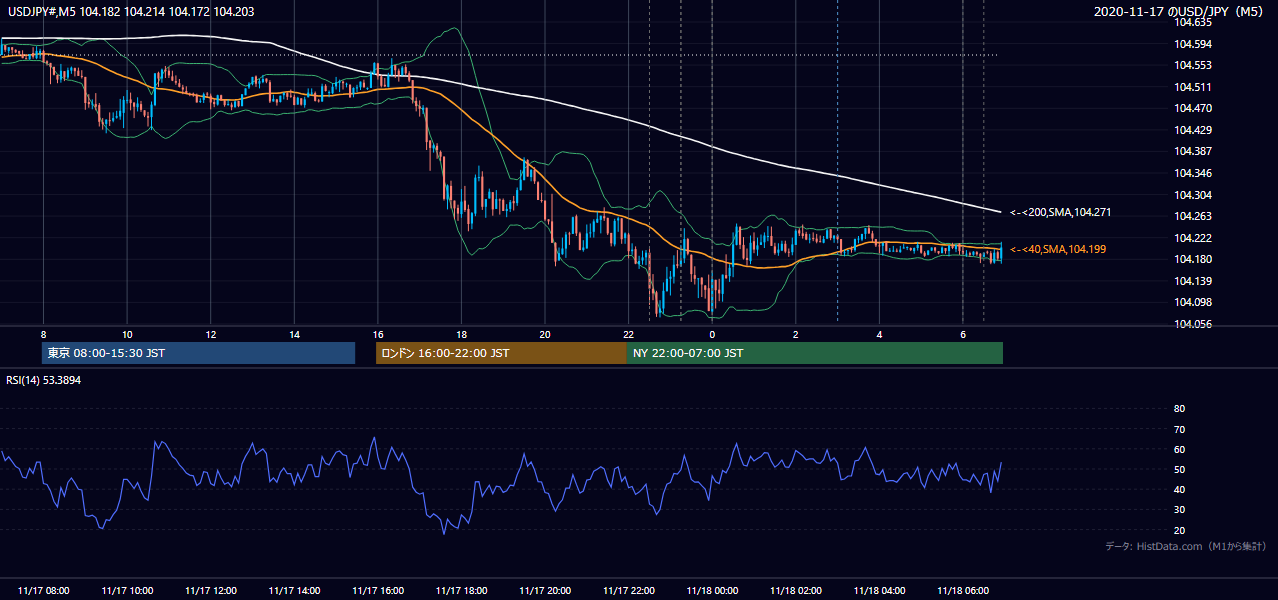Screen dimensions: 1278x600
Task: Click the 104.635 price axis label
Action: click(1194, 22)
